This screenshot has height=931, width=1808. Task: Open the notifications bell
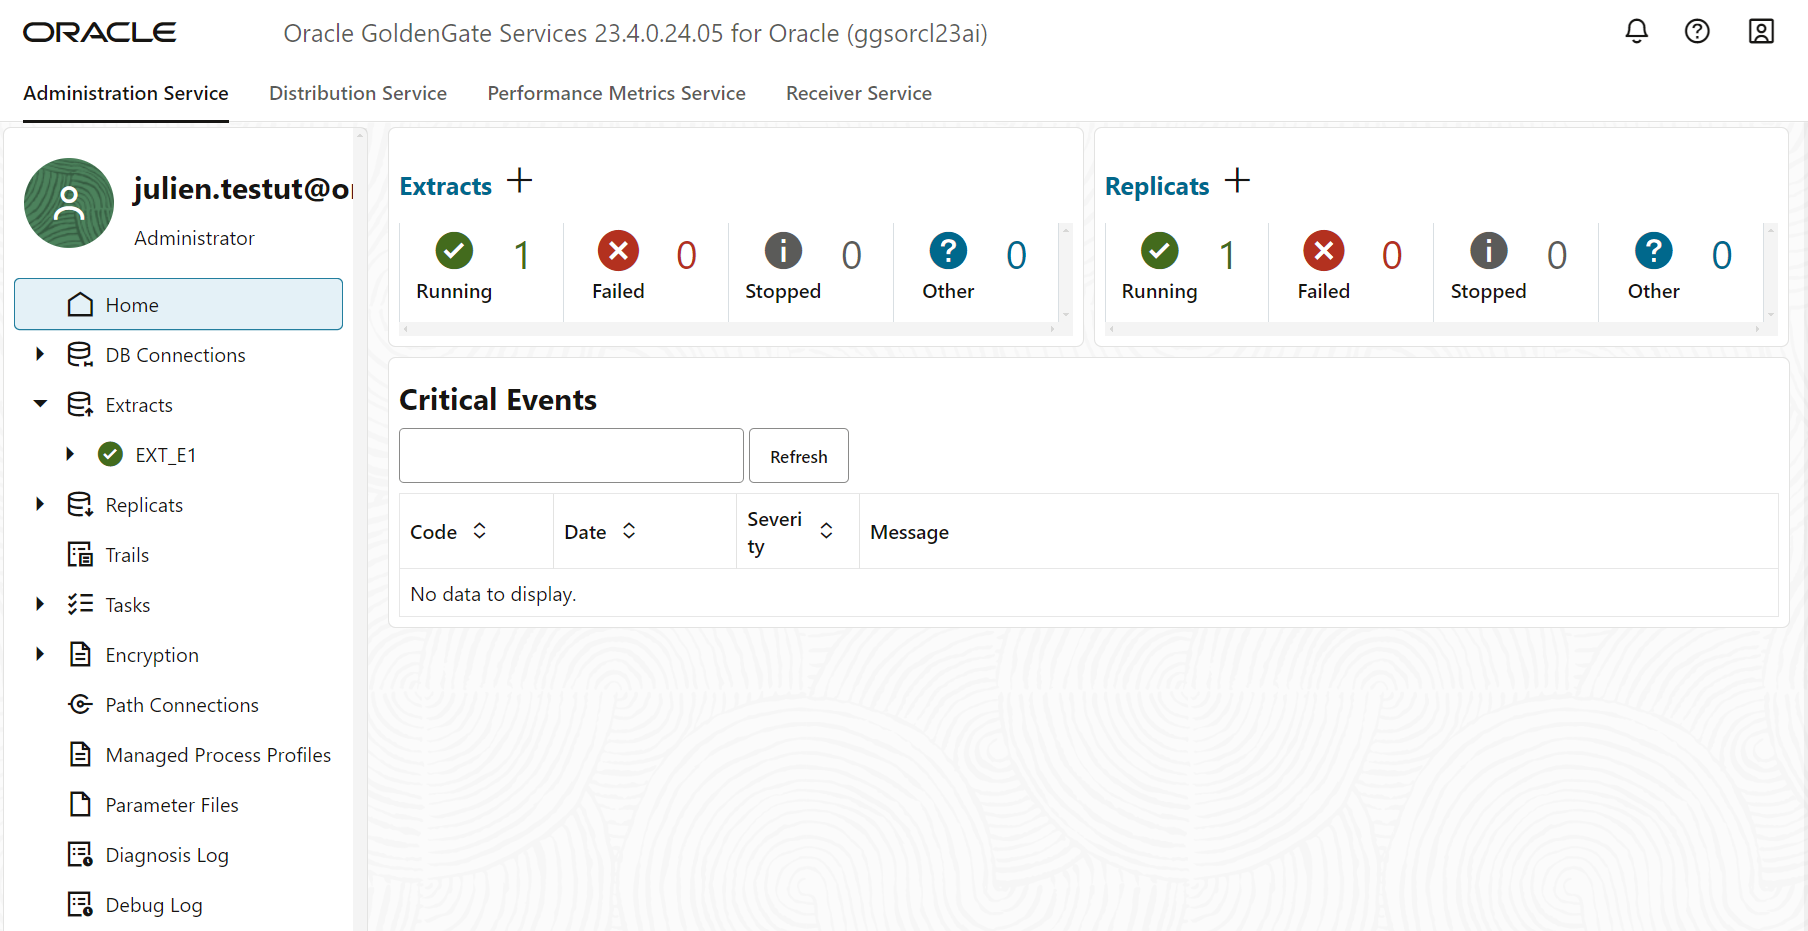point(1636,31)
